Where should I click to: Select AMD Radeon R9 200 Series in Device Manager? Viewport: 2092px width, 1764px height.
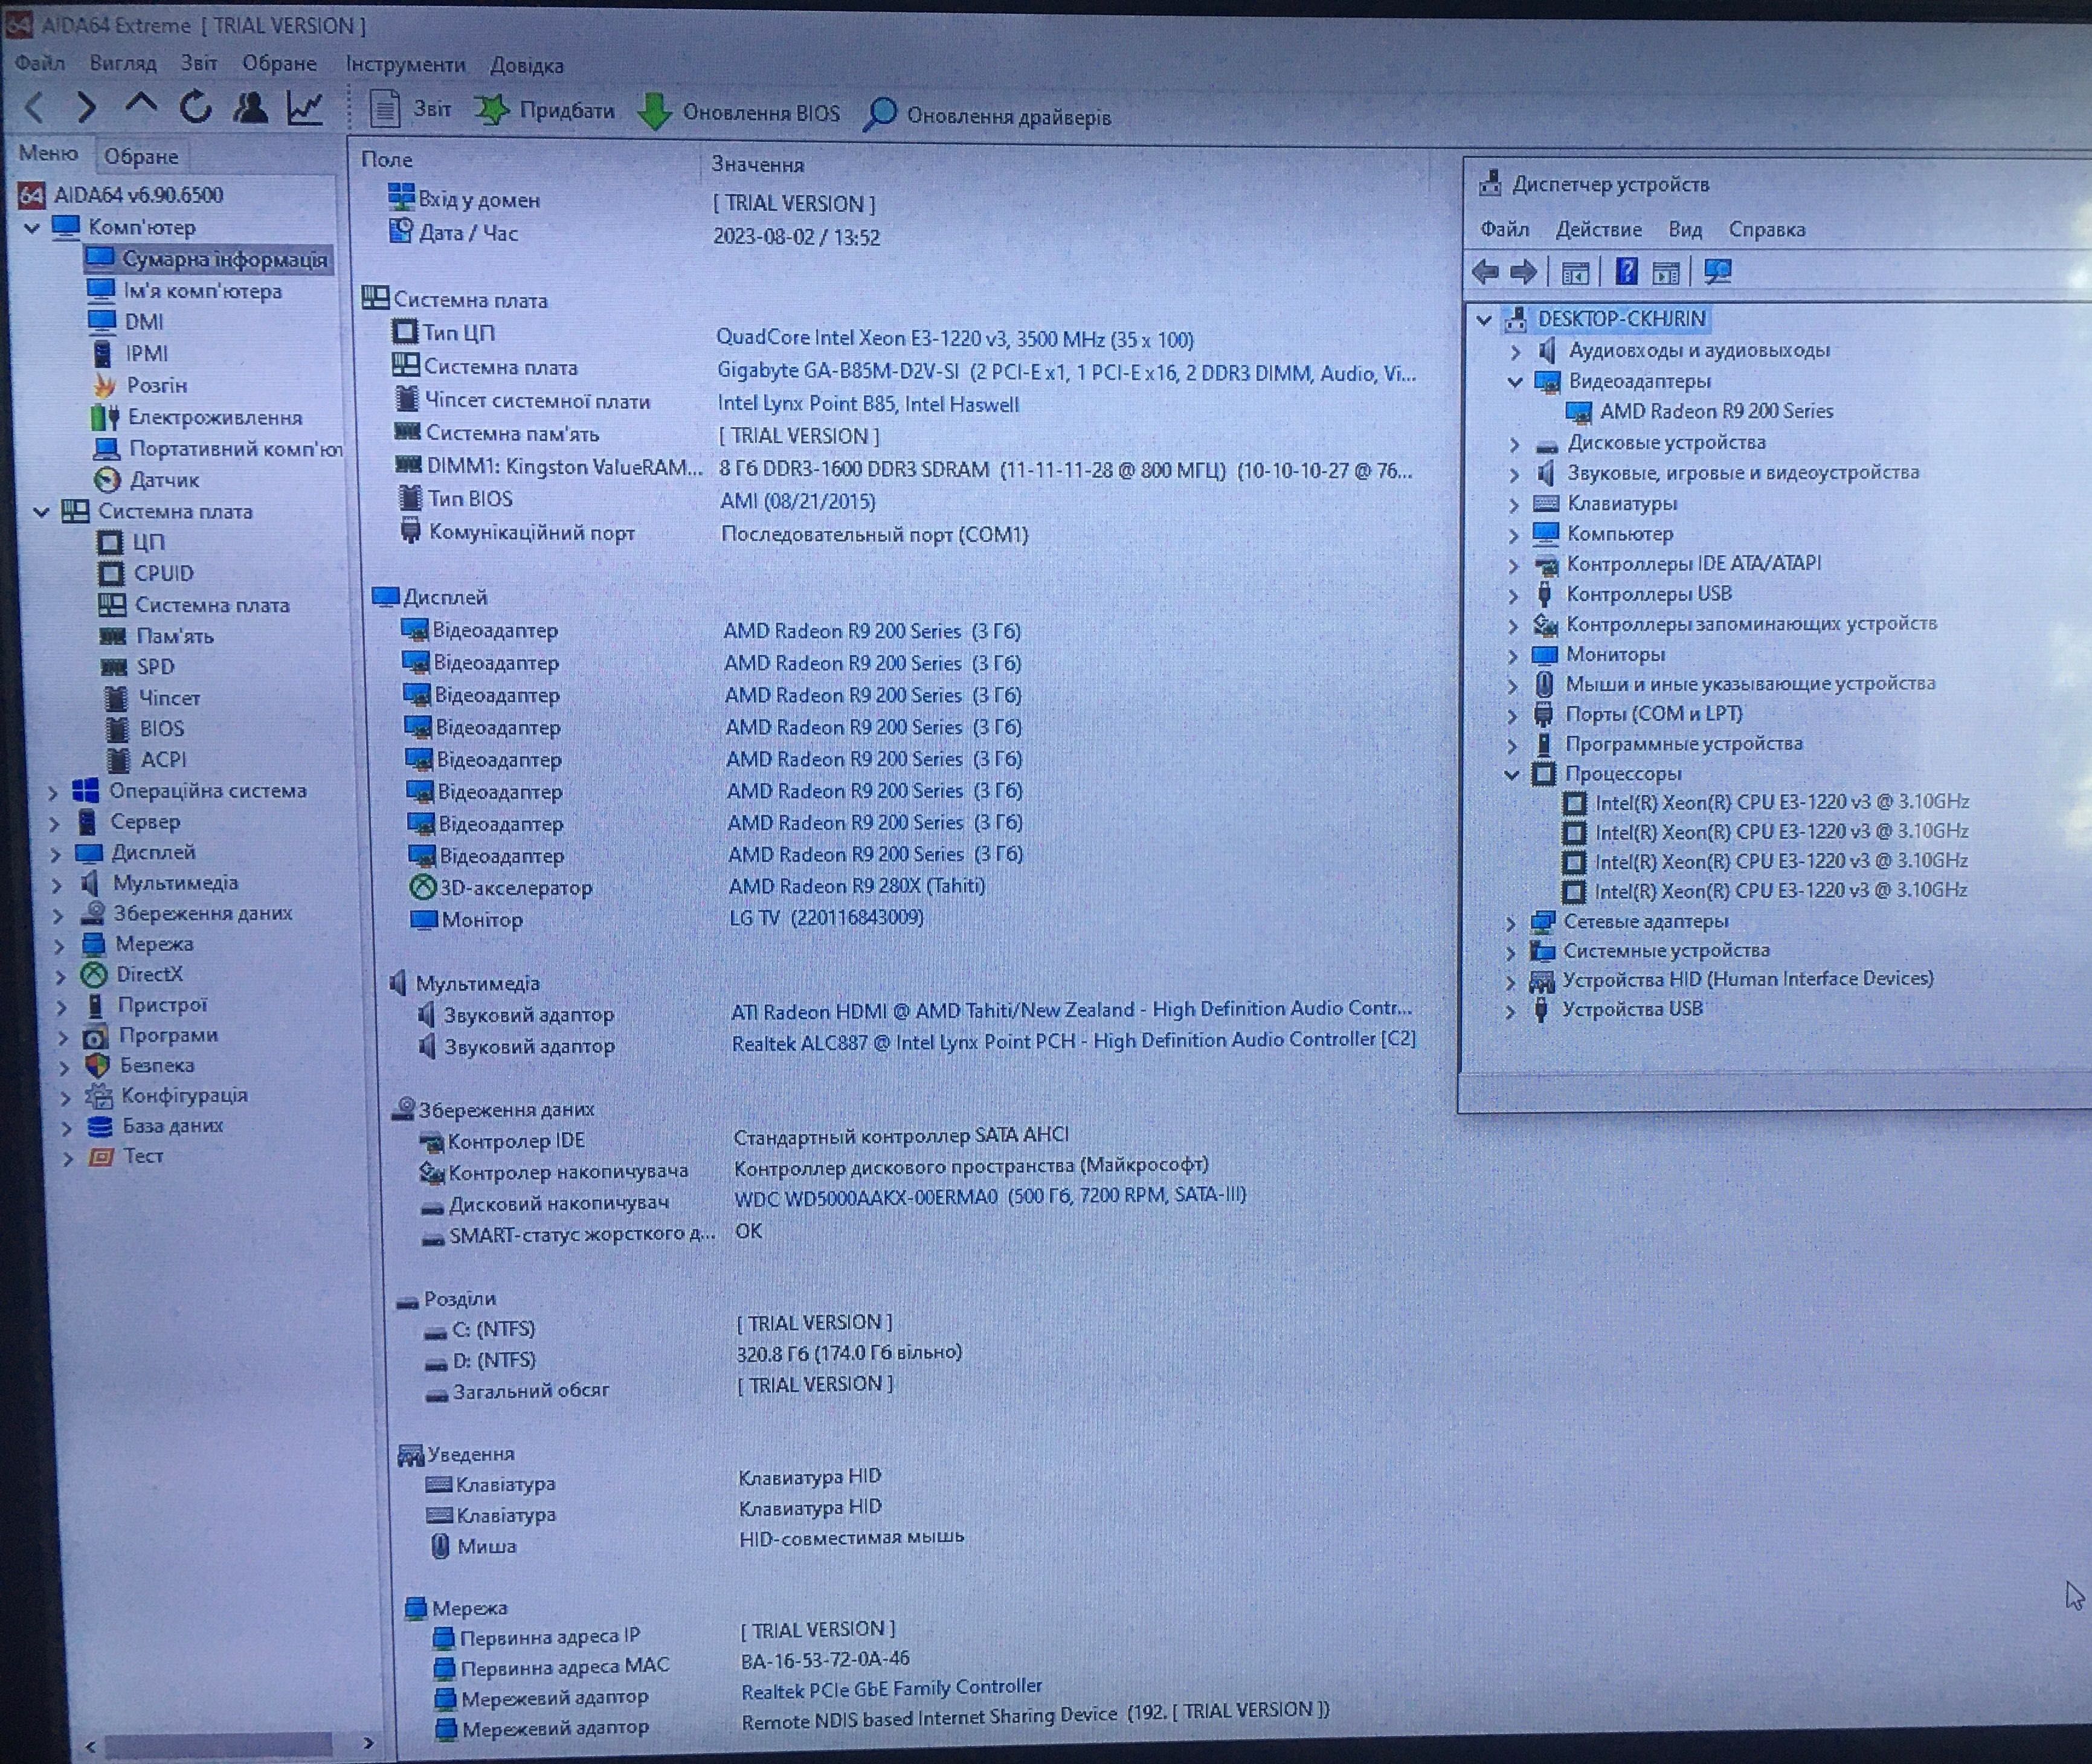coord(1699,411)
